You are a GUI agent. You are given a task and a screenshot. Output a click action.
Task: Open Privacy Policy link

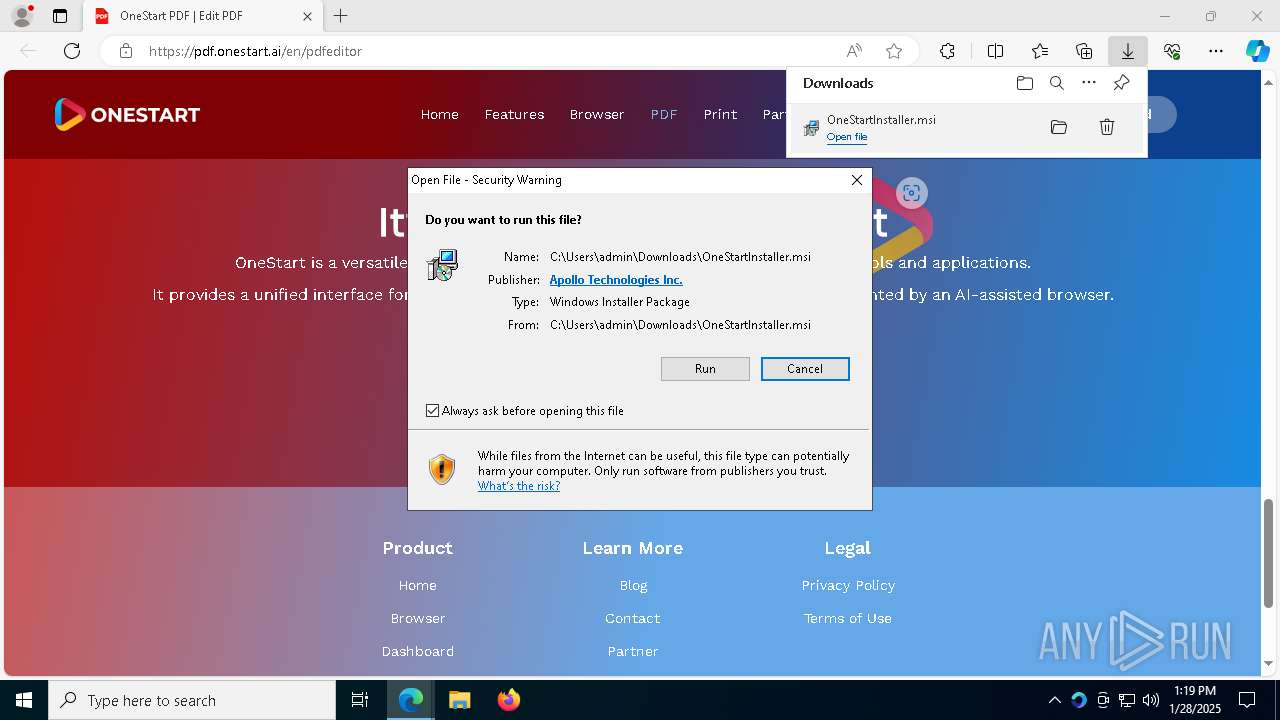[x=848, y=585]
